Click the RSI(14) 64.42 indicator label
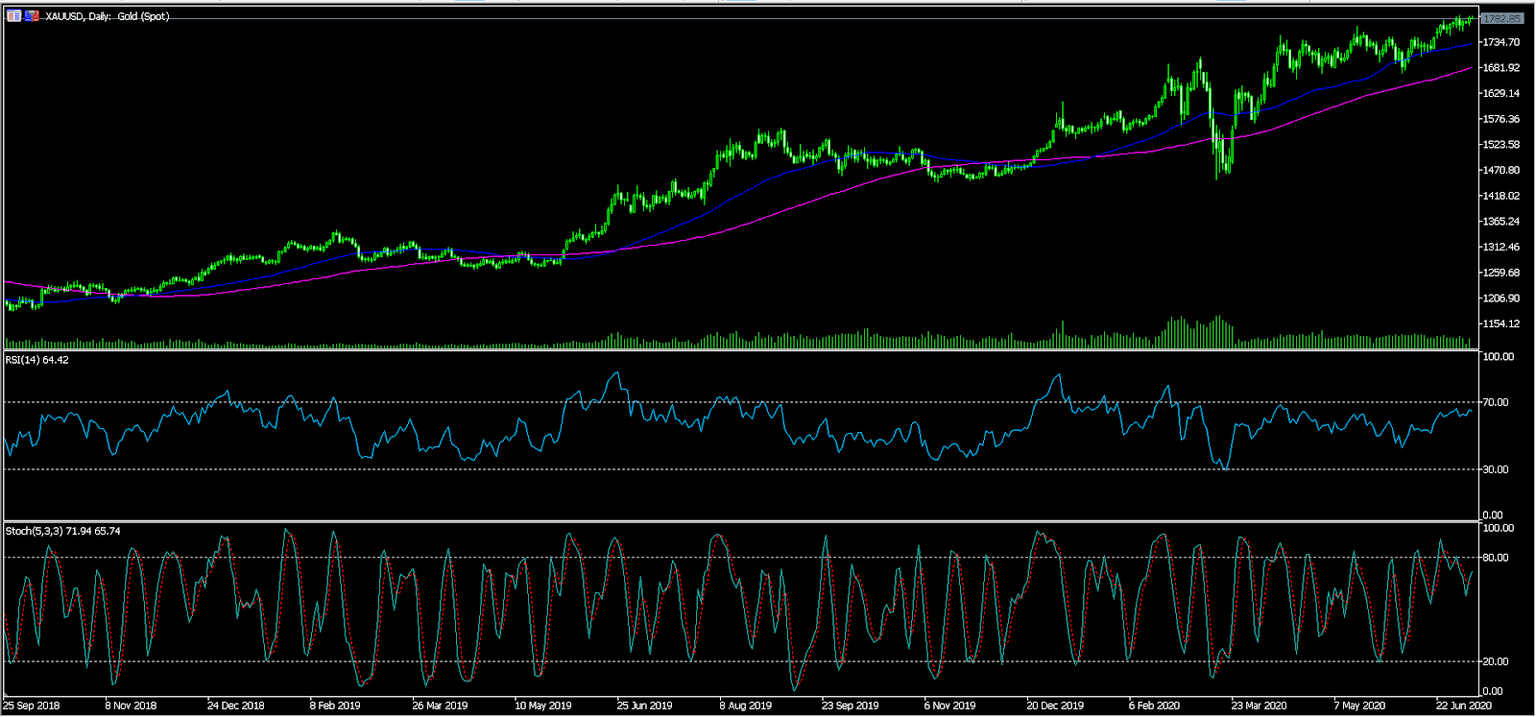Image resolution: width=1536 pixels, height=717 pixels. tap(35, 359)
